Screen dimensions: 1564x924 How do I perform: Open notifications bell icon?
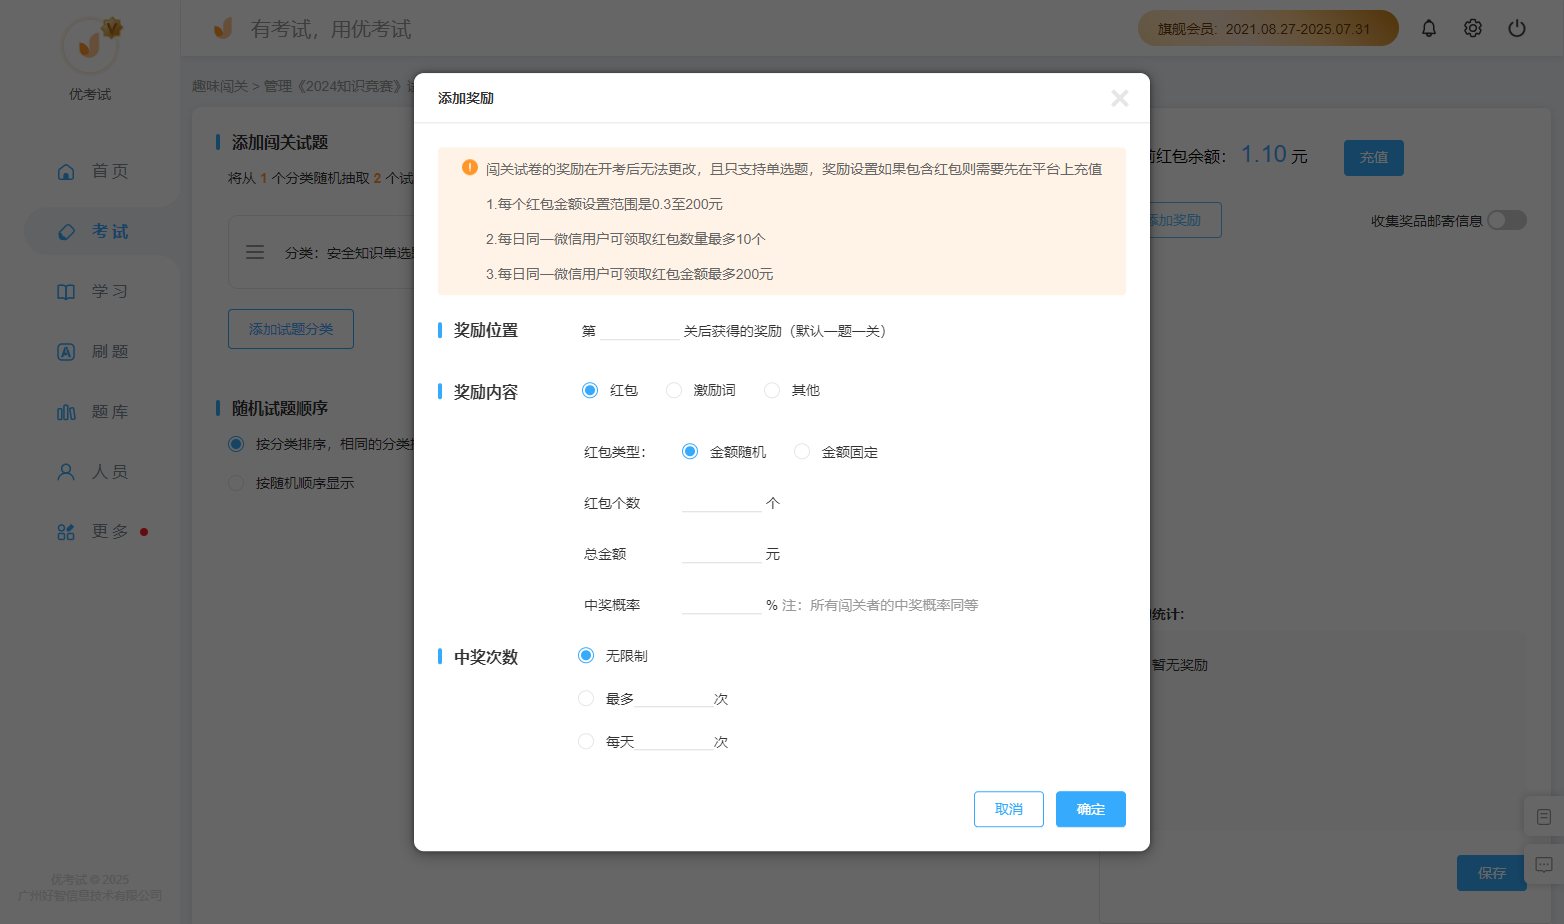[1429, 28]
